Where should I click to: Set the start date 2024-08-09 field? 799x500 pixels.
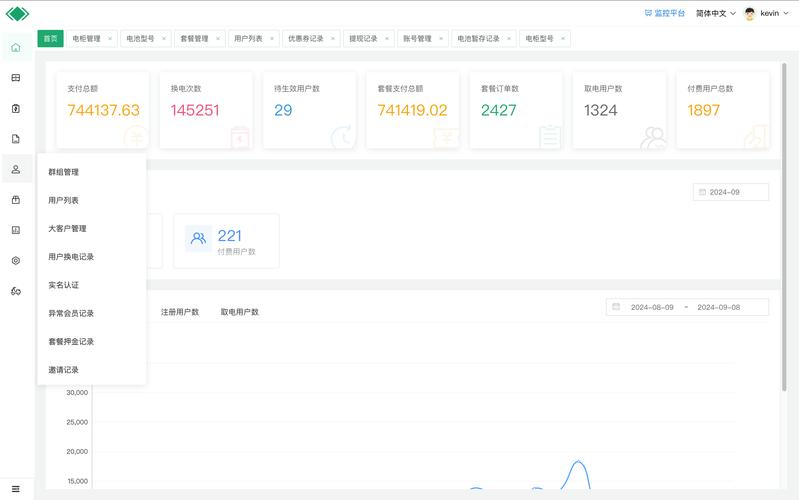tap(652, 307)
